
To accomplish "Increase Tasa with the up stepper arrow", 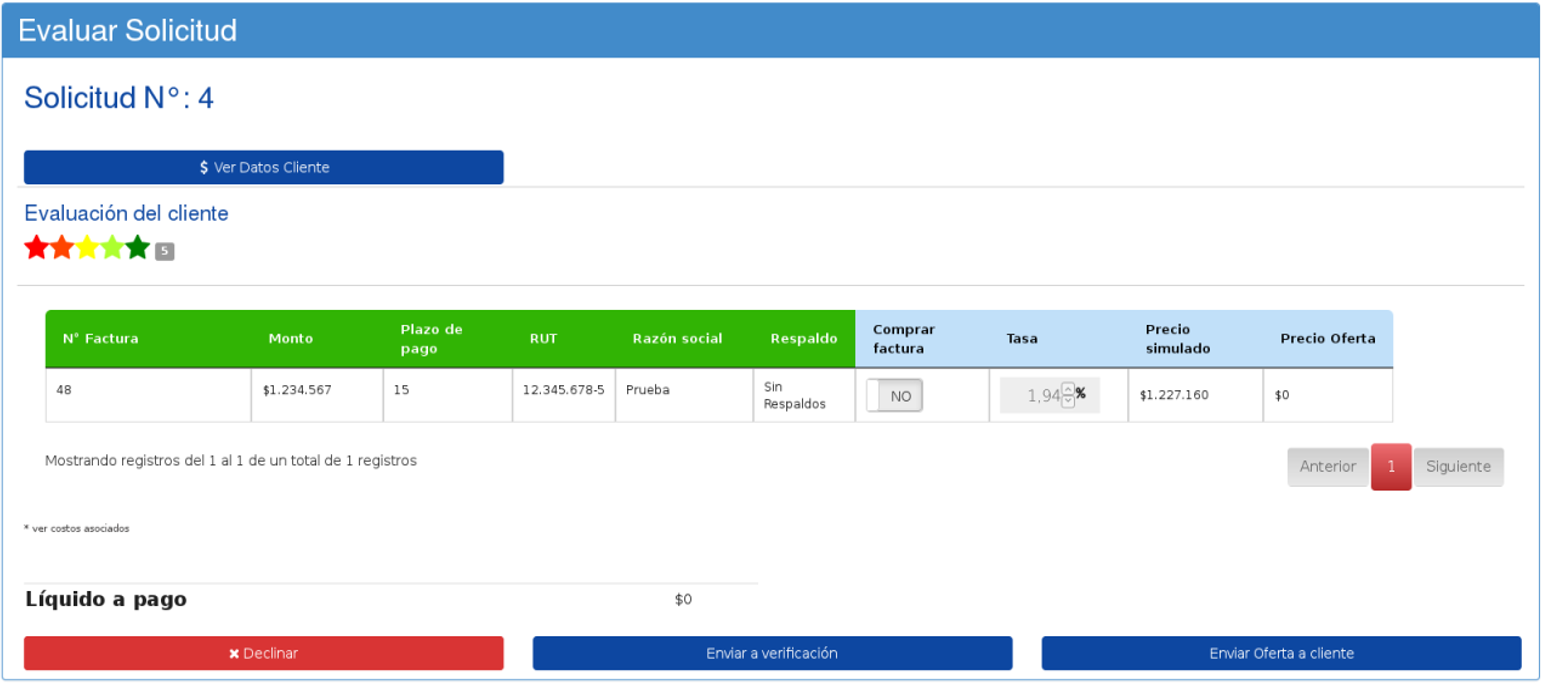I will [x=1068, y=389].
